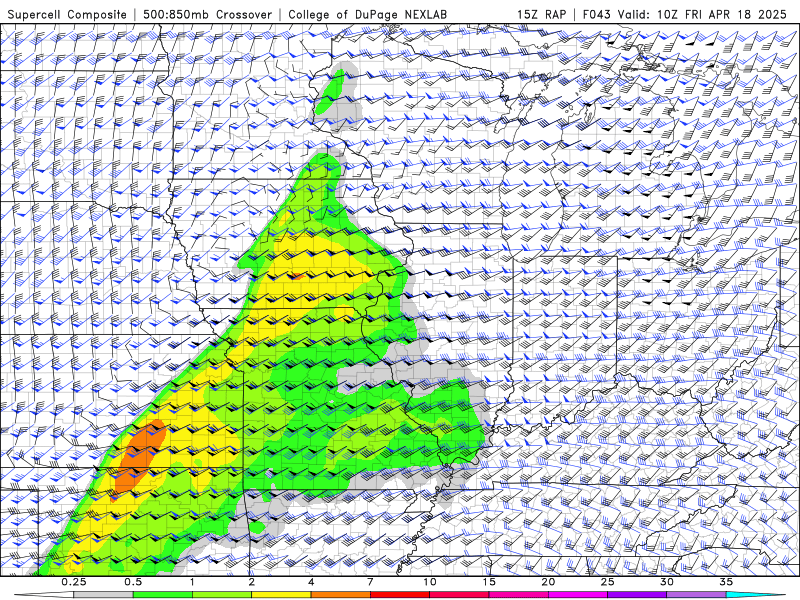
Task: Click the "25" legend value
Action: point(607,582)
